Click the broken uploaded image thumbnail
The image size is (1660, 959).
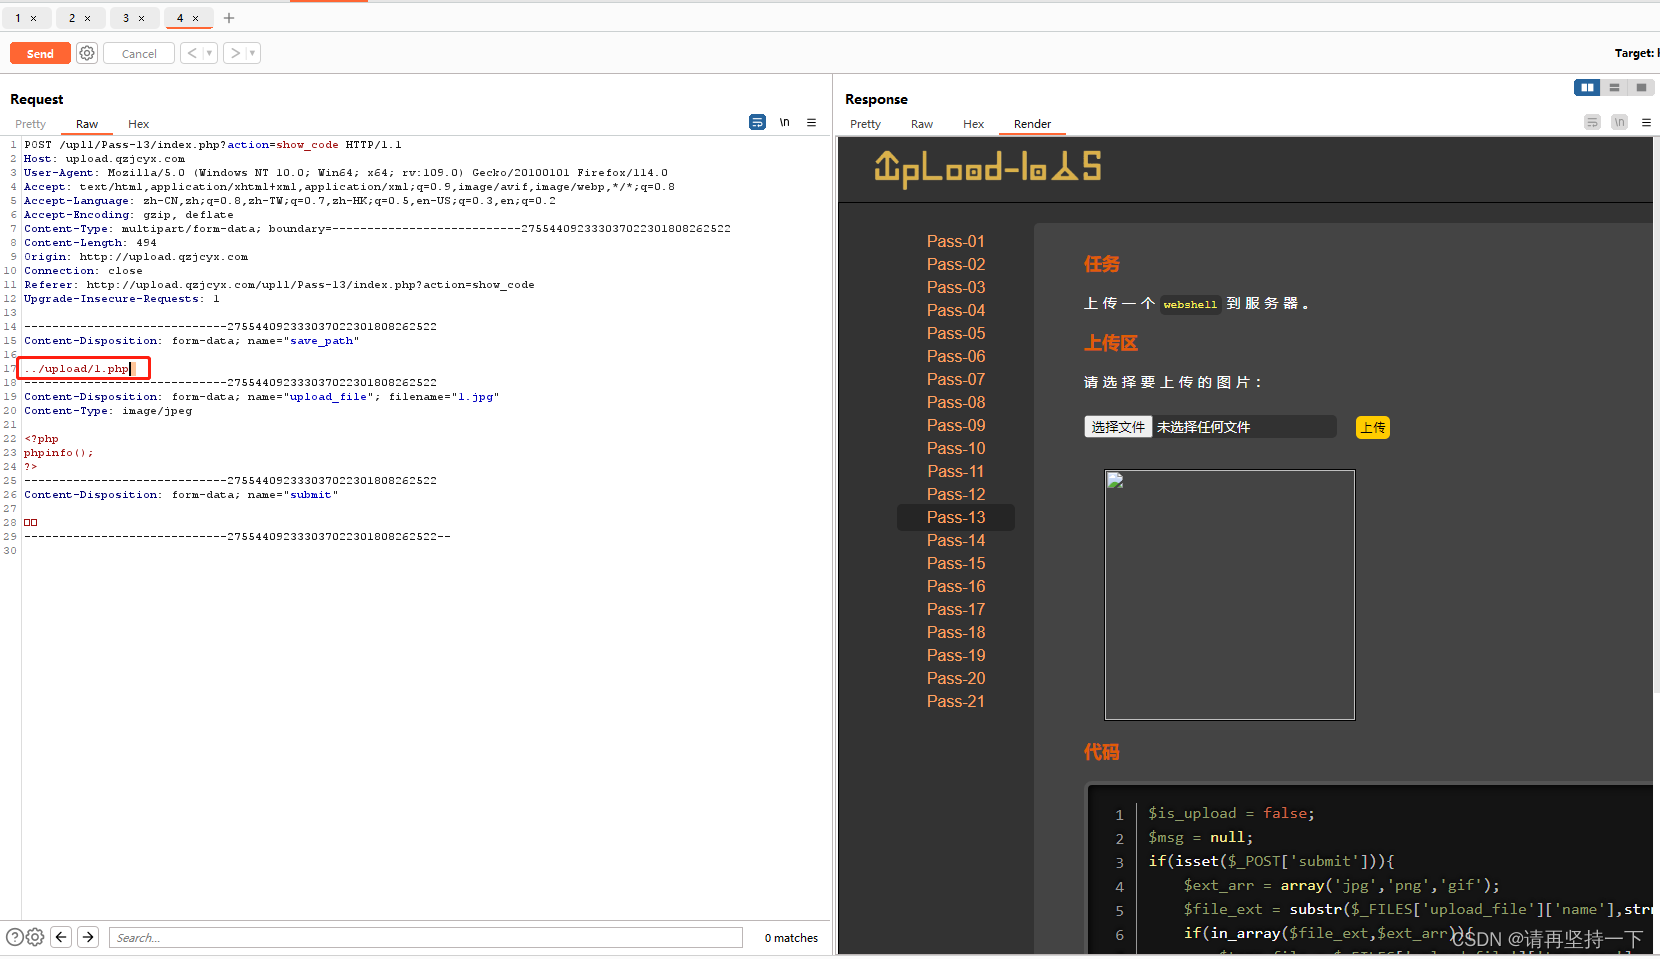tap(1229, 595)
